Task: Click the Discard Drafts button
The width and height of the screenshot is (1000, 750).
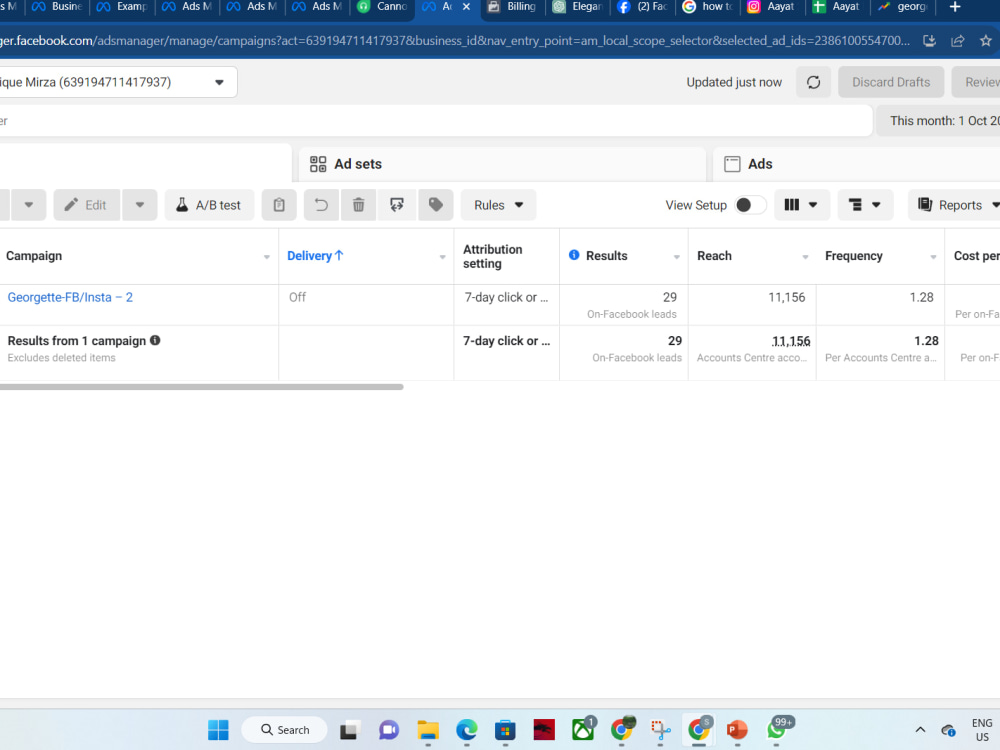Action: (891, 82)
